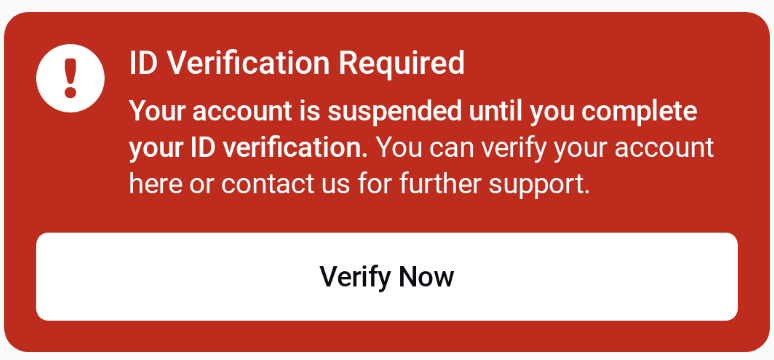Tap the 'your ID verification.' bold text
Viewport: 774px width, 360px height.
pyautogui.click(x=248, y=148)
